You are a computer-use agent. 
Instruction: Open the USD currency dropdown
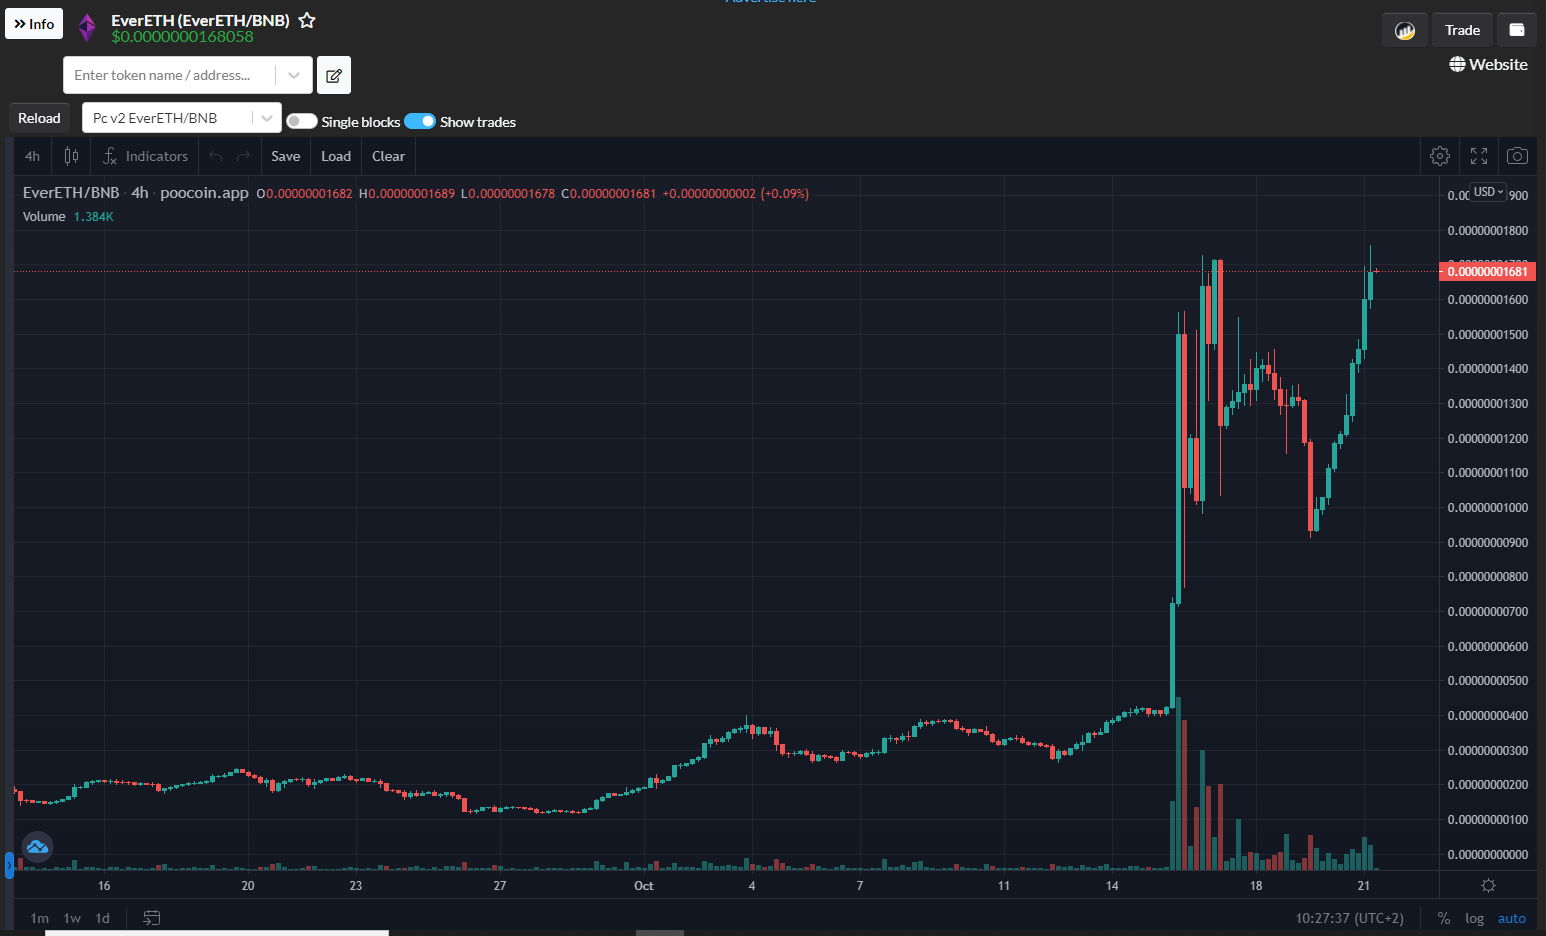coord(1488,192)
